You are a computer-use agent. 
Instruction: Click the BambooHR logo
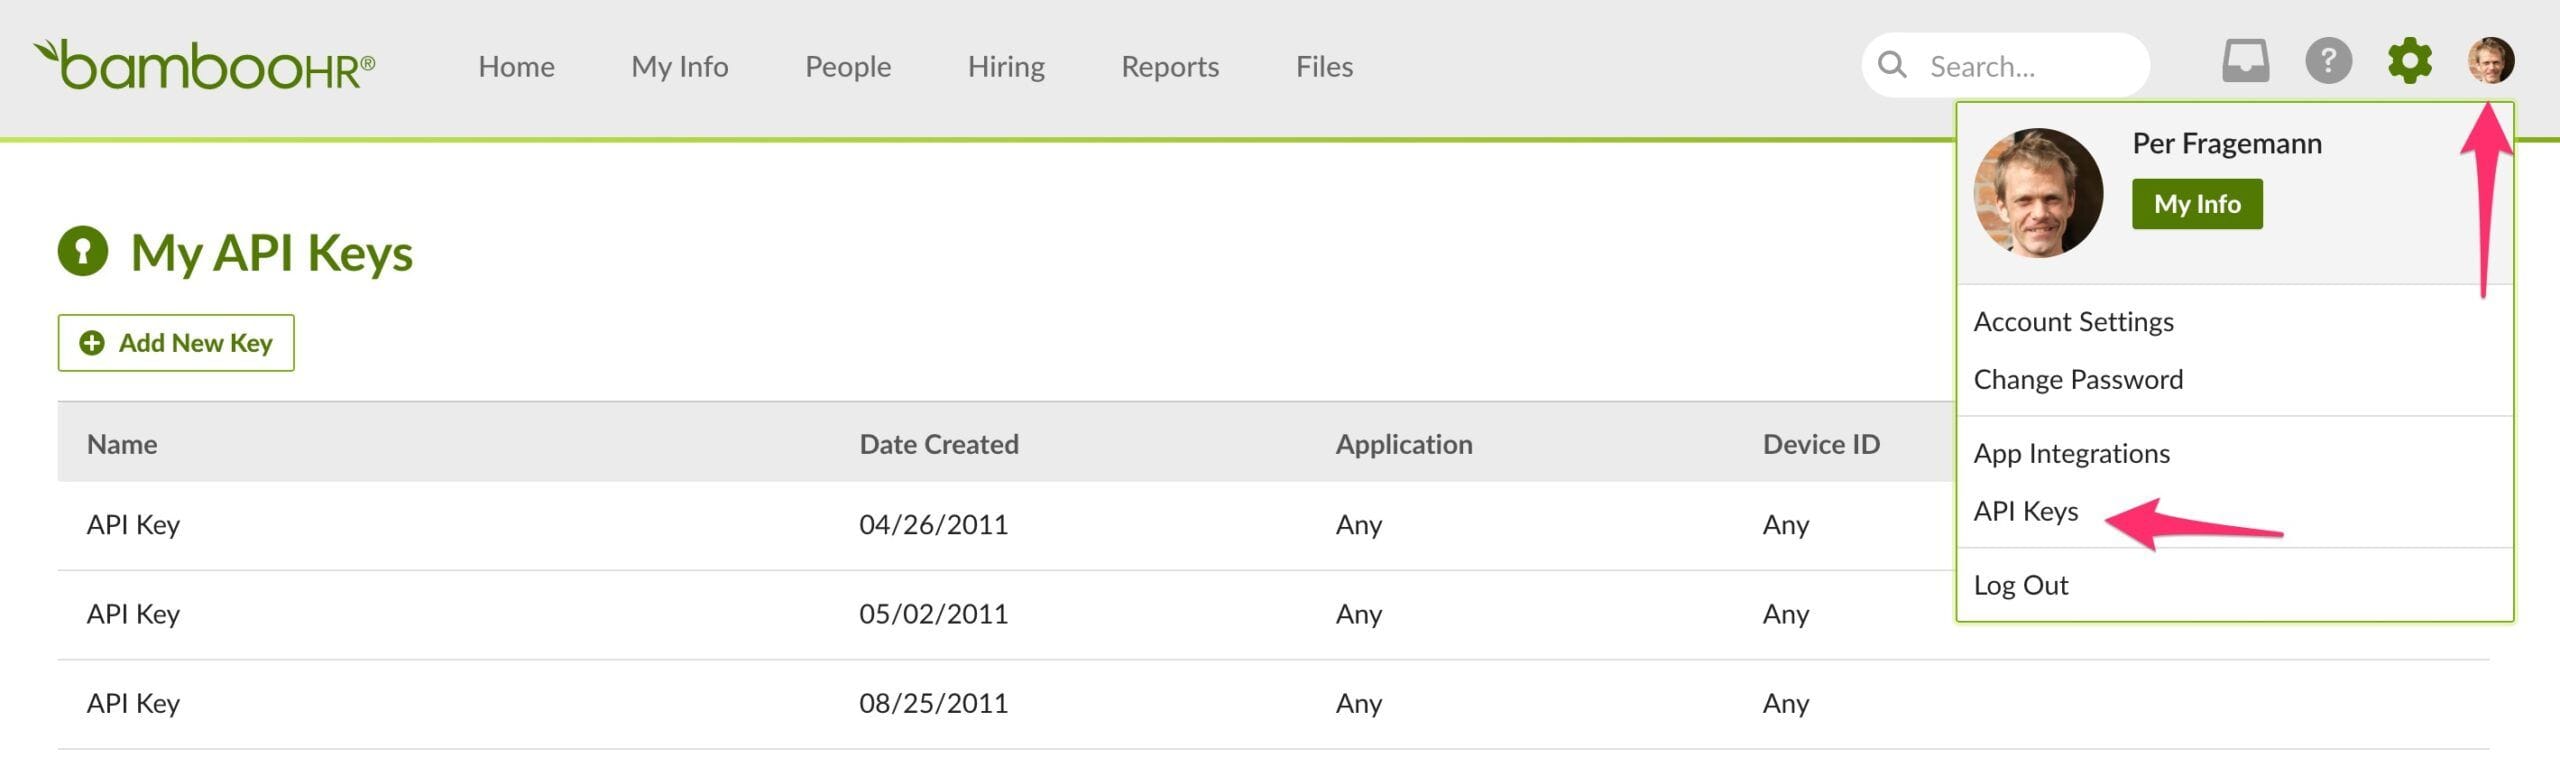pyautogui.click(x=204, y=65)
